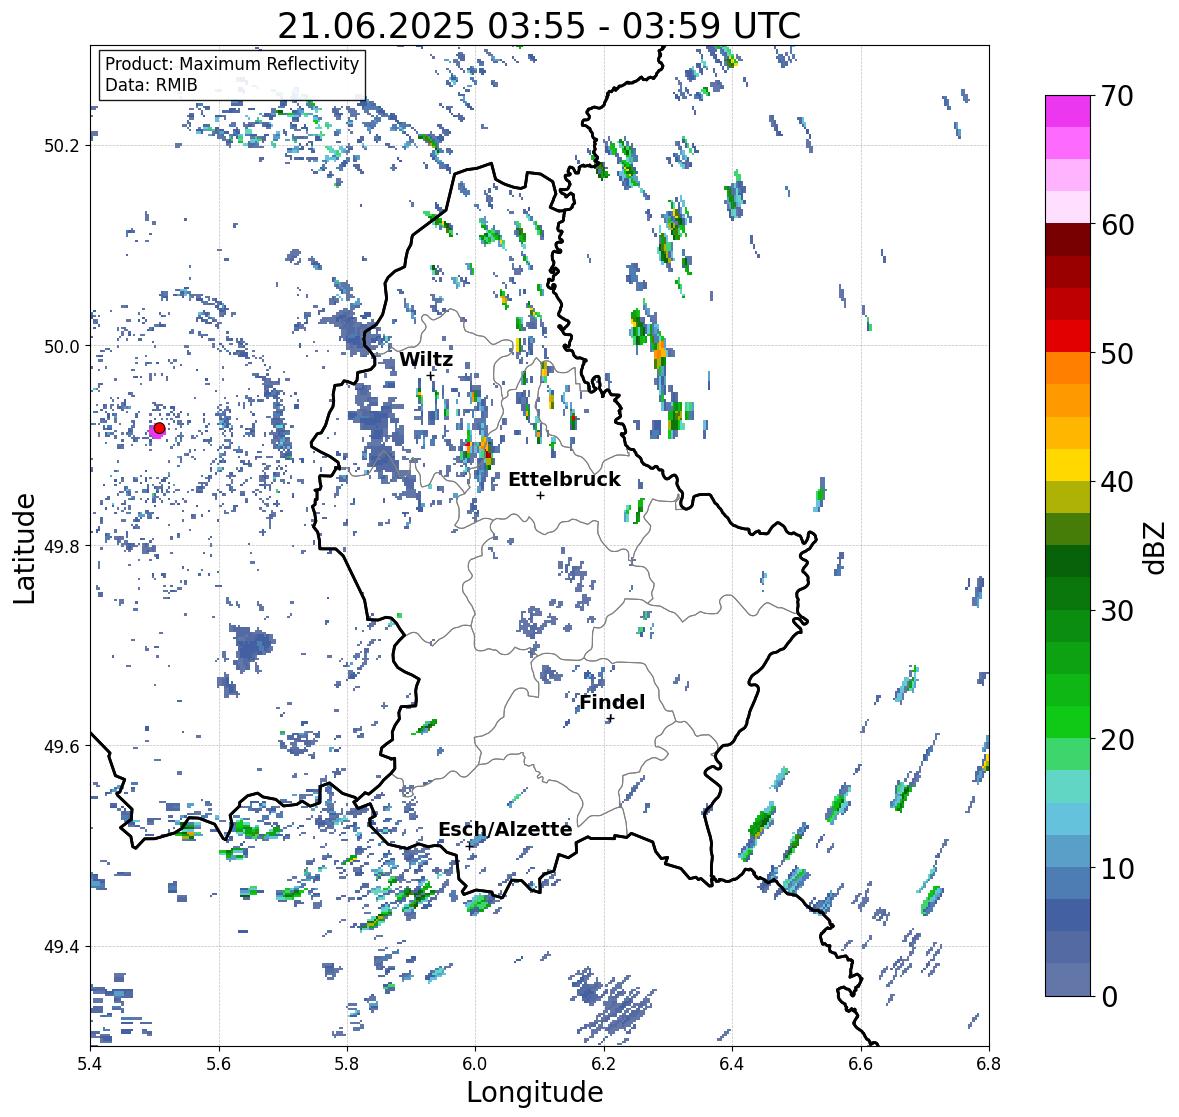The height and width of the screenshot is (1117, 1179).
Task: Click the 'Data: RMIB' text
Action: (151, 85)
